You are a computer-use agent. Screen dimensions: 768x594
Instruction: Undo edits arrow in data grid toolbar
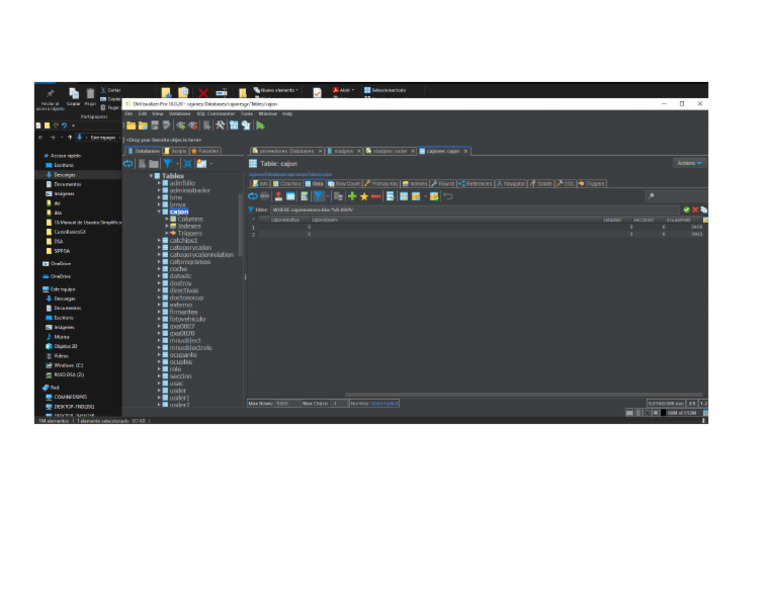click(448, 196)
